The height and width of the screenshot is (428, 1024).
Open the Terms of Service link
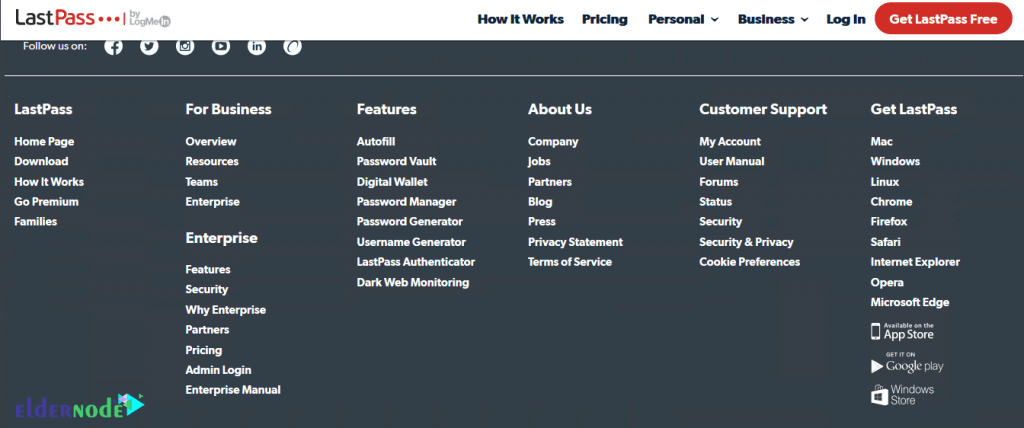click(570, 262)
